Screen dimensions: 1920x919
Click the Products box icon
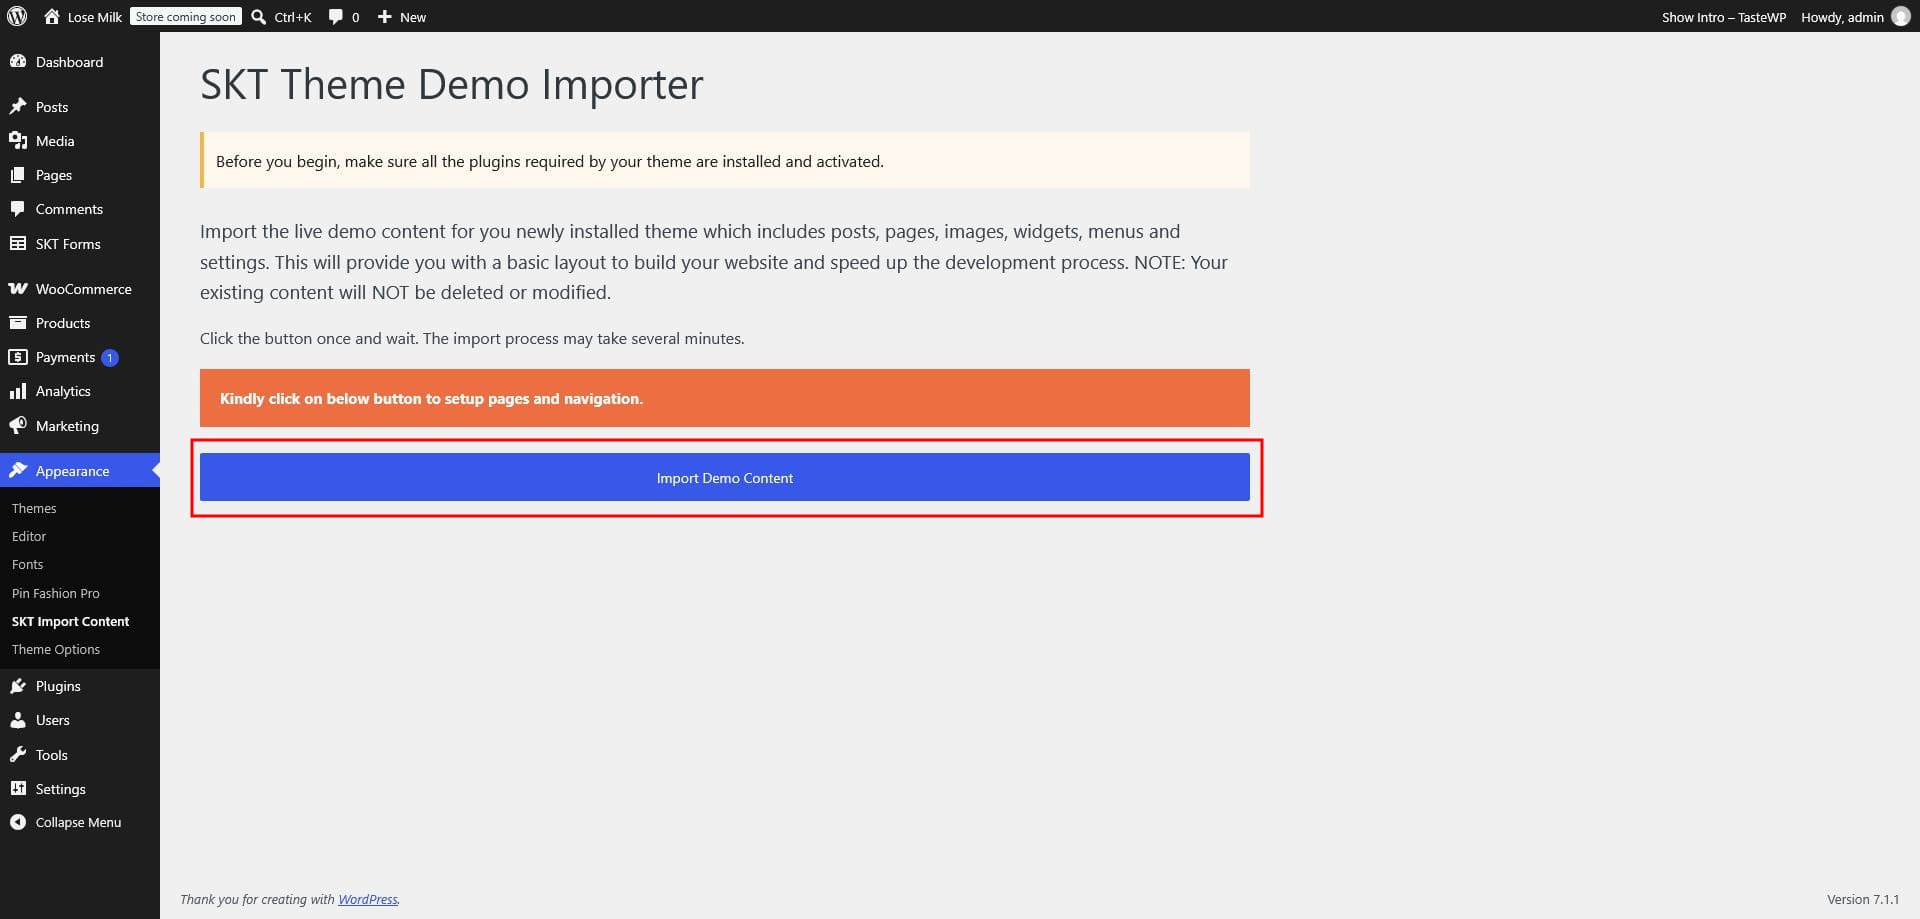pos(18,322)
